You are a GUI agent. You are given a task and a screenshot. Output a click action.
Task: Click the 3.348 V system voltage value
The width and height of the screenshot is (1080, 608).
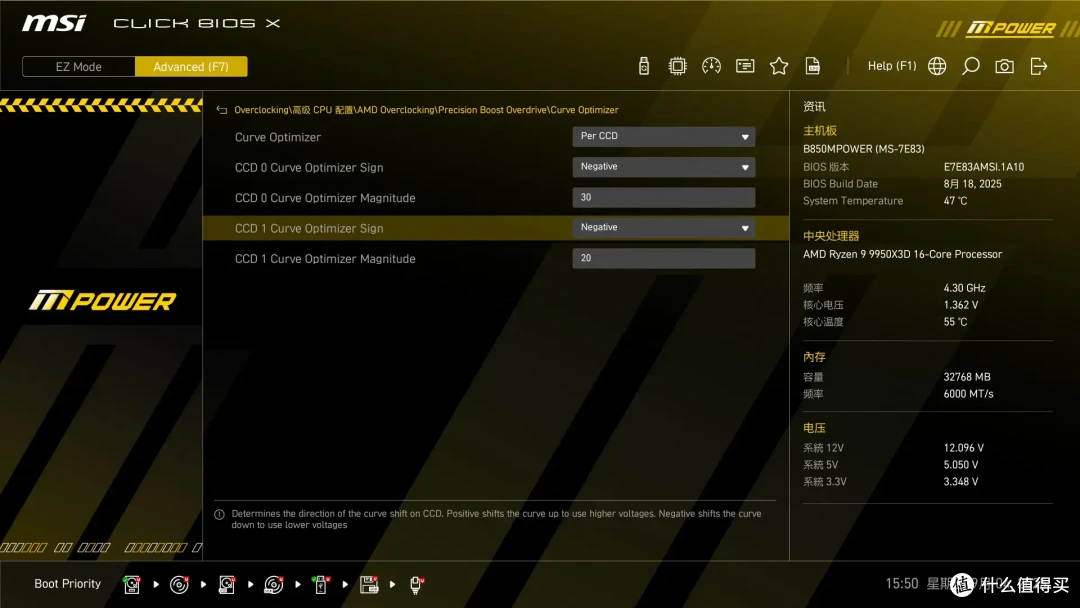tap(961, 481)
